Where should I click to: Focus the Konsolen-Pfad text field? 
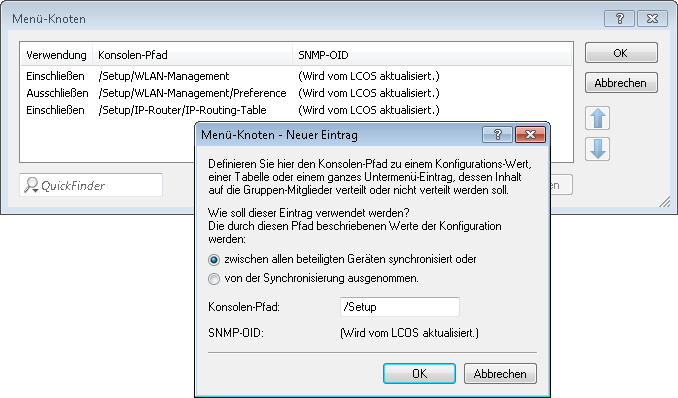(x=400, y=307)
